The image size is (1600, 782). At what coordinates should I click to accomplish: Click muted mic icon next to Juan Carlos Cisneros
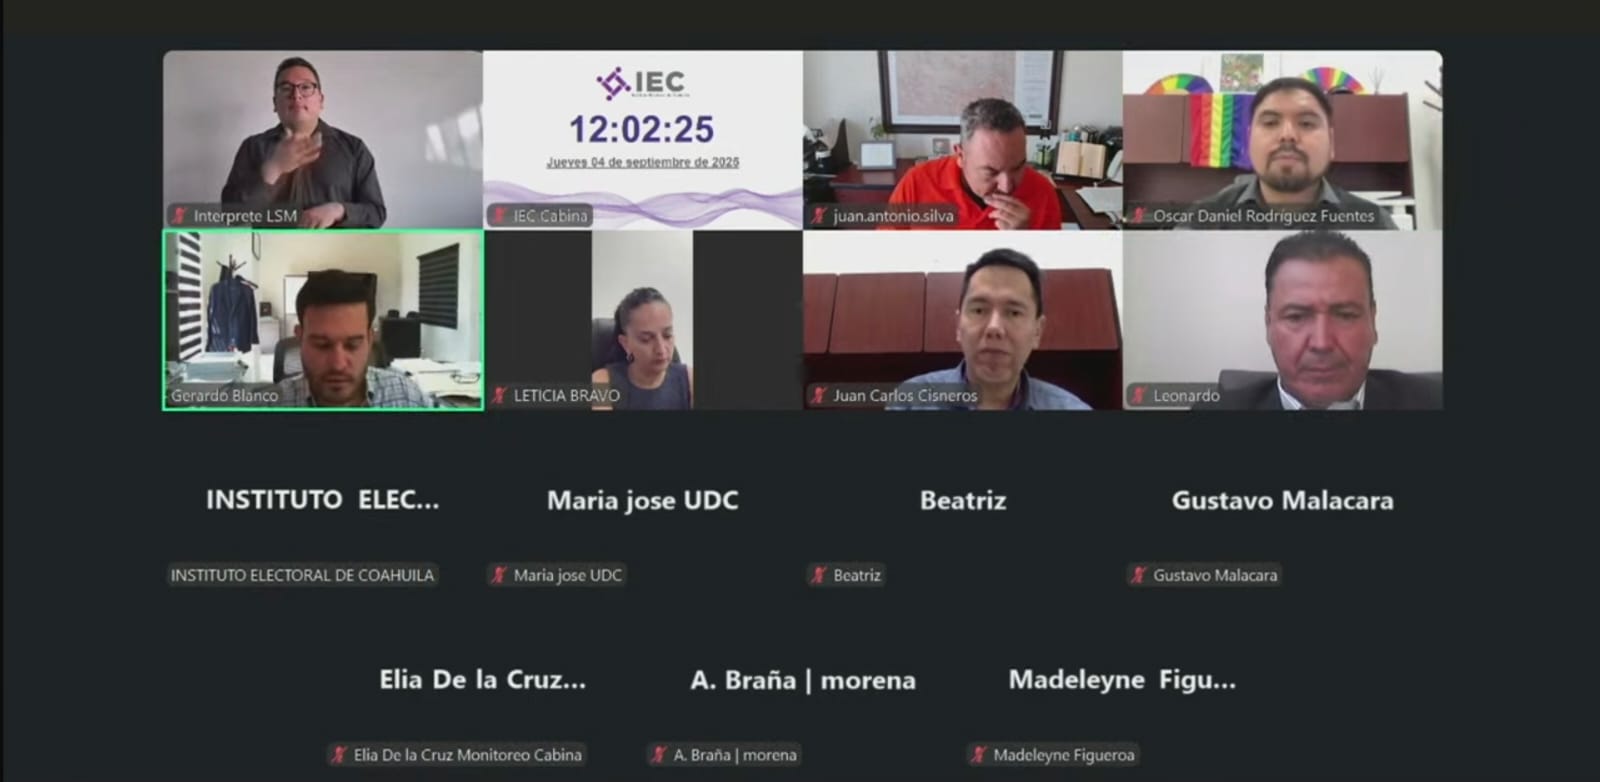[x=819, y=395]
